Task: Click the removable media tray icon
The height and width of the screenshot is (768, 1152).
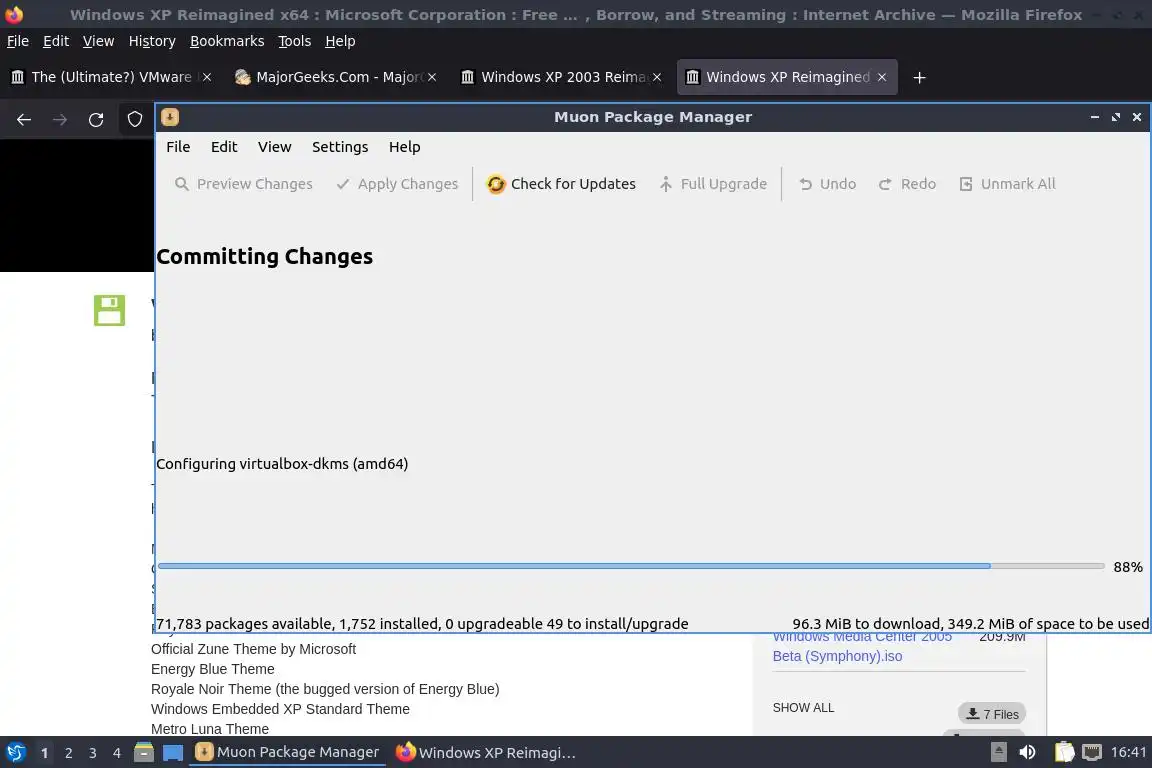Action: coord(998,752)
